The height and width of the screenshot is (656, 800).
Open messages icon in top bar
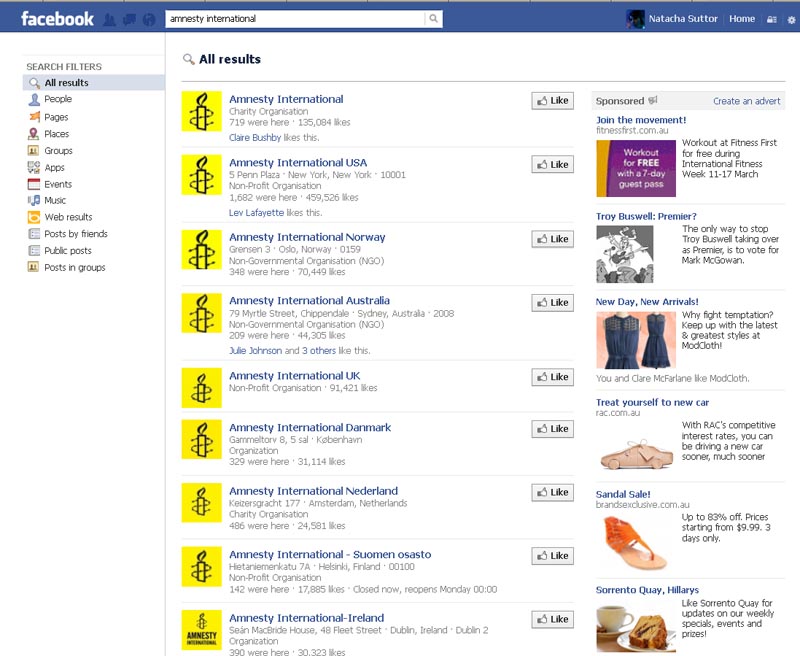tap(129, 19)
